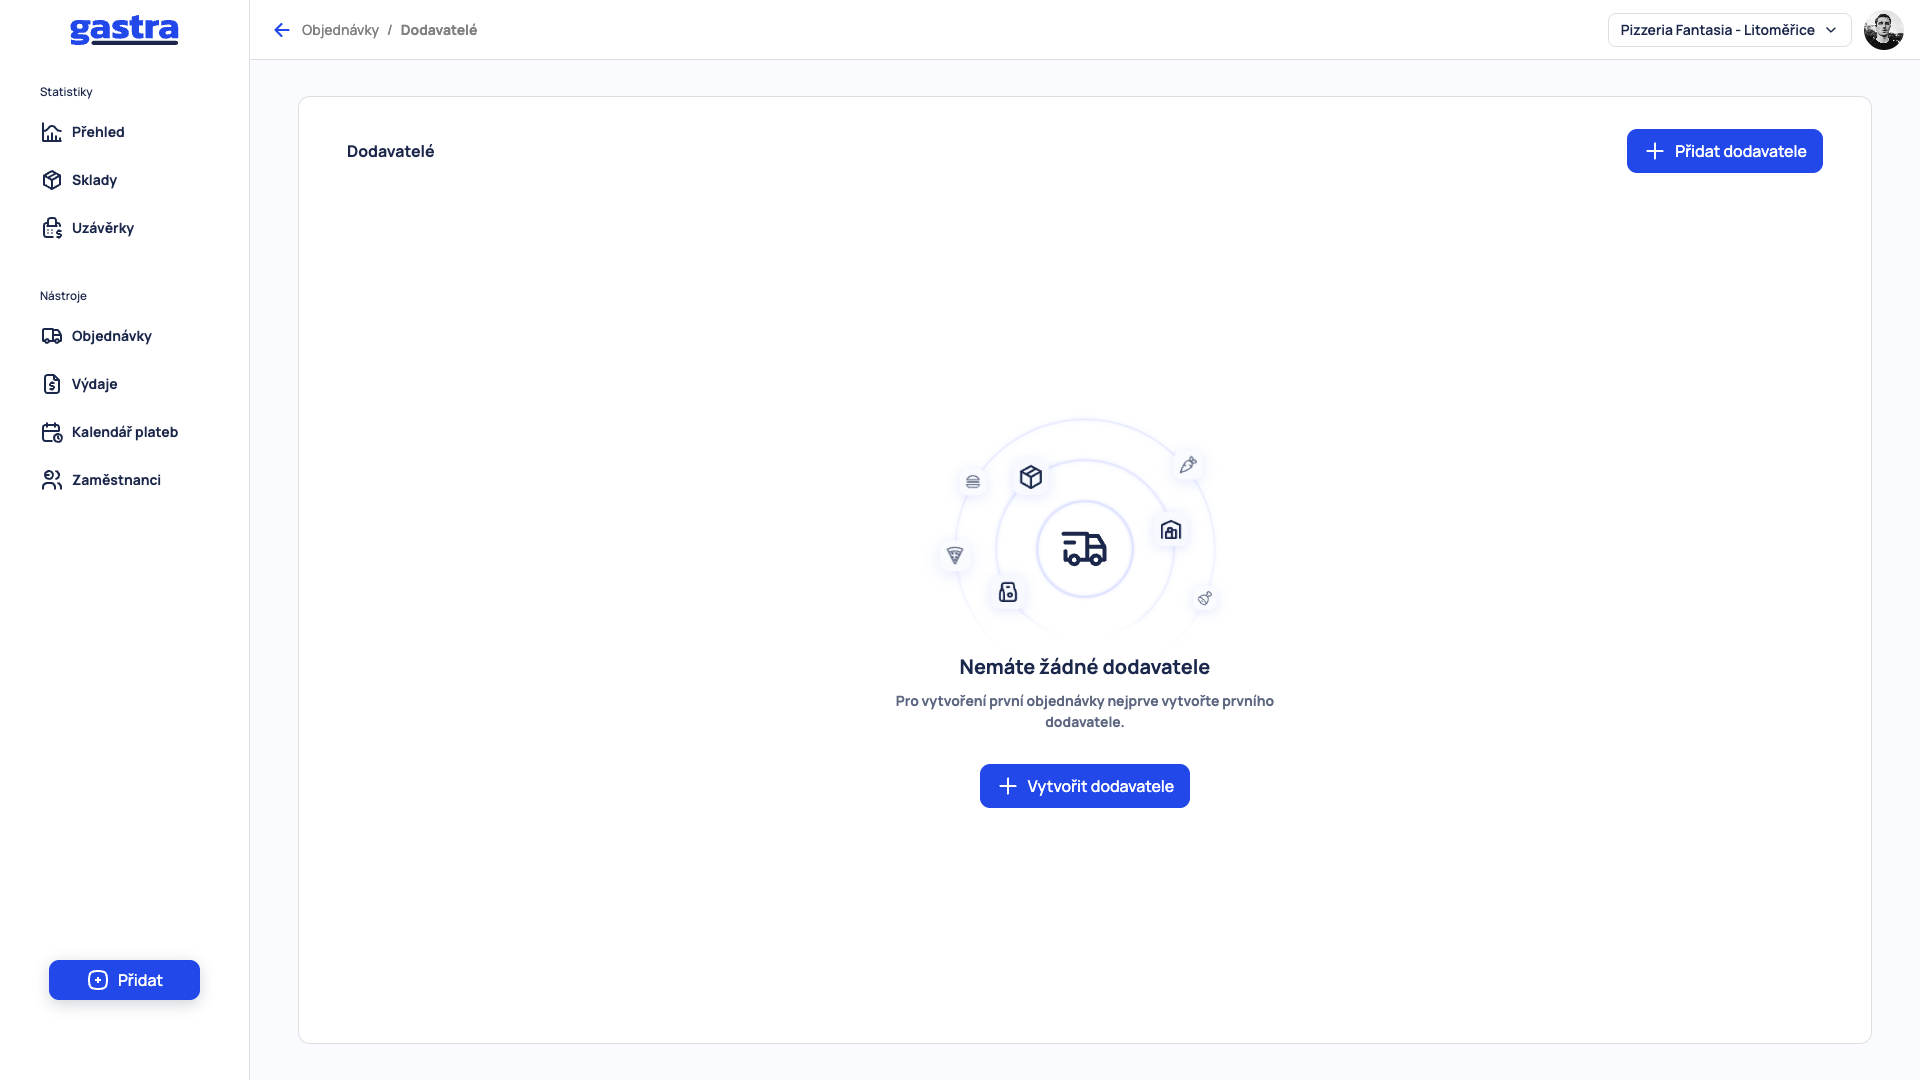The width and height of the screenshot is (1920, 1080).
Task: Open the Kalendář plateb menu item
Action: (x=124, y=432)
